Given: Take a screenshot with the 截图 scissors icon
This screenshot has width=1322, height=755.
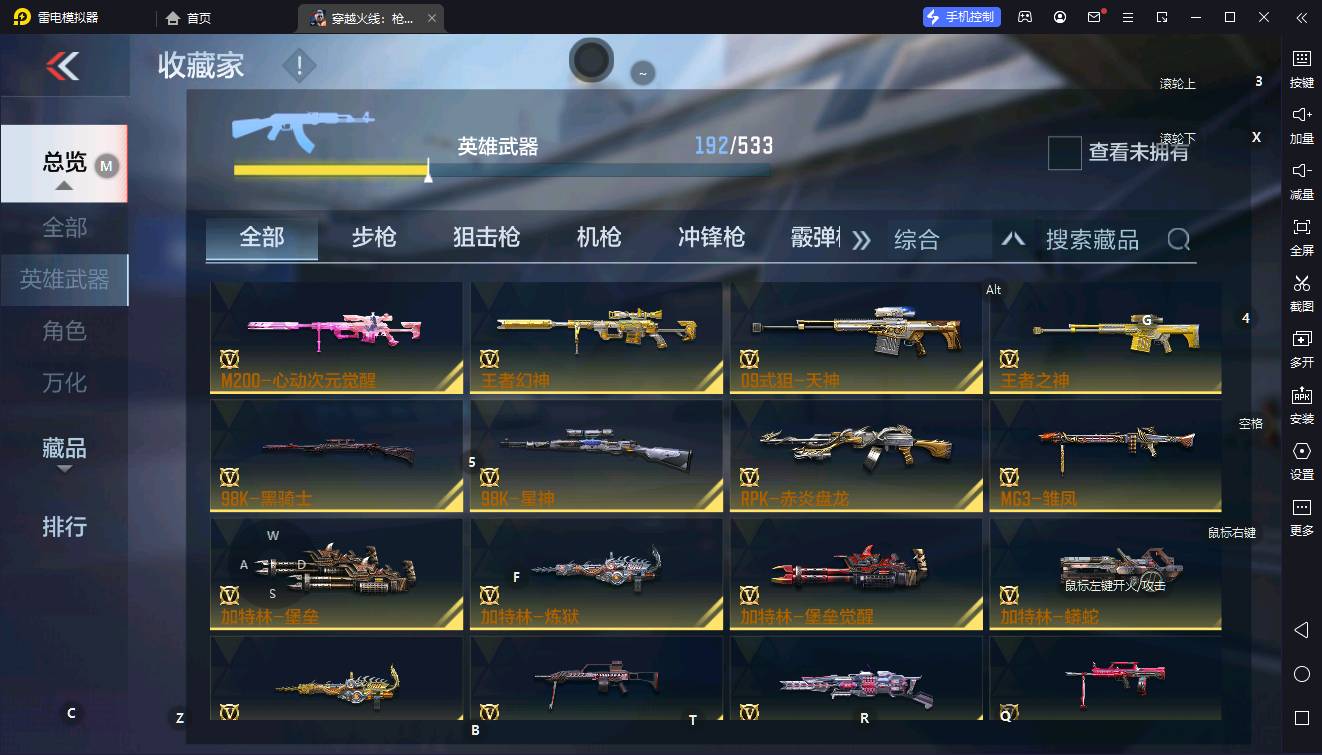Looking at the screenshot, I should pyautogui.click(x=1302, y=292).
